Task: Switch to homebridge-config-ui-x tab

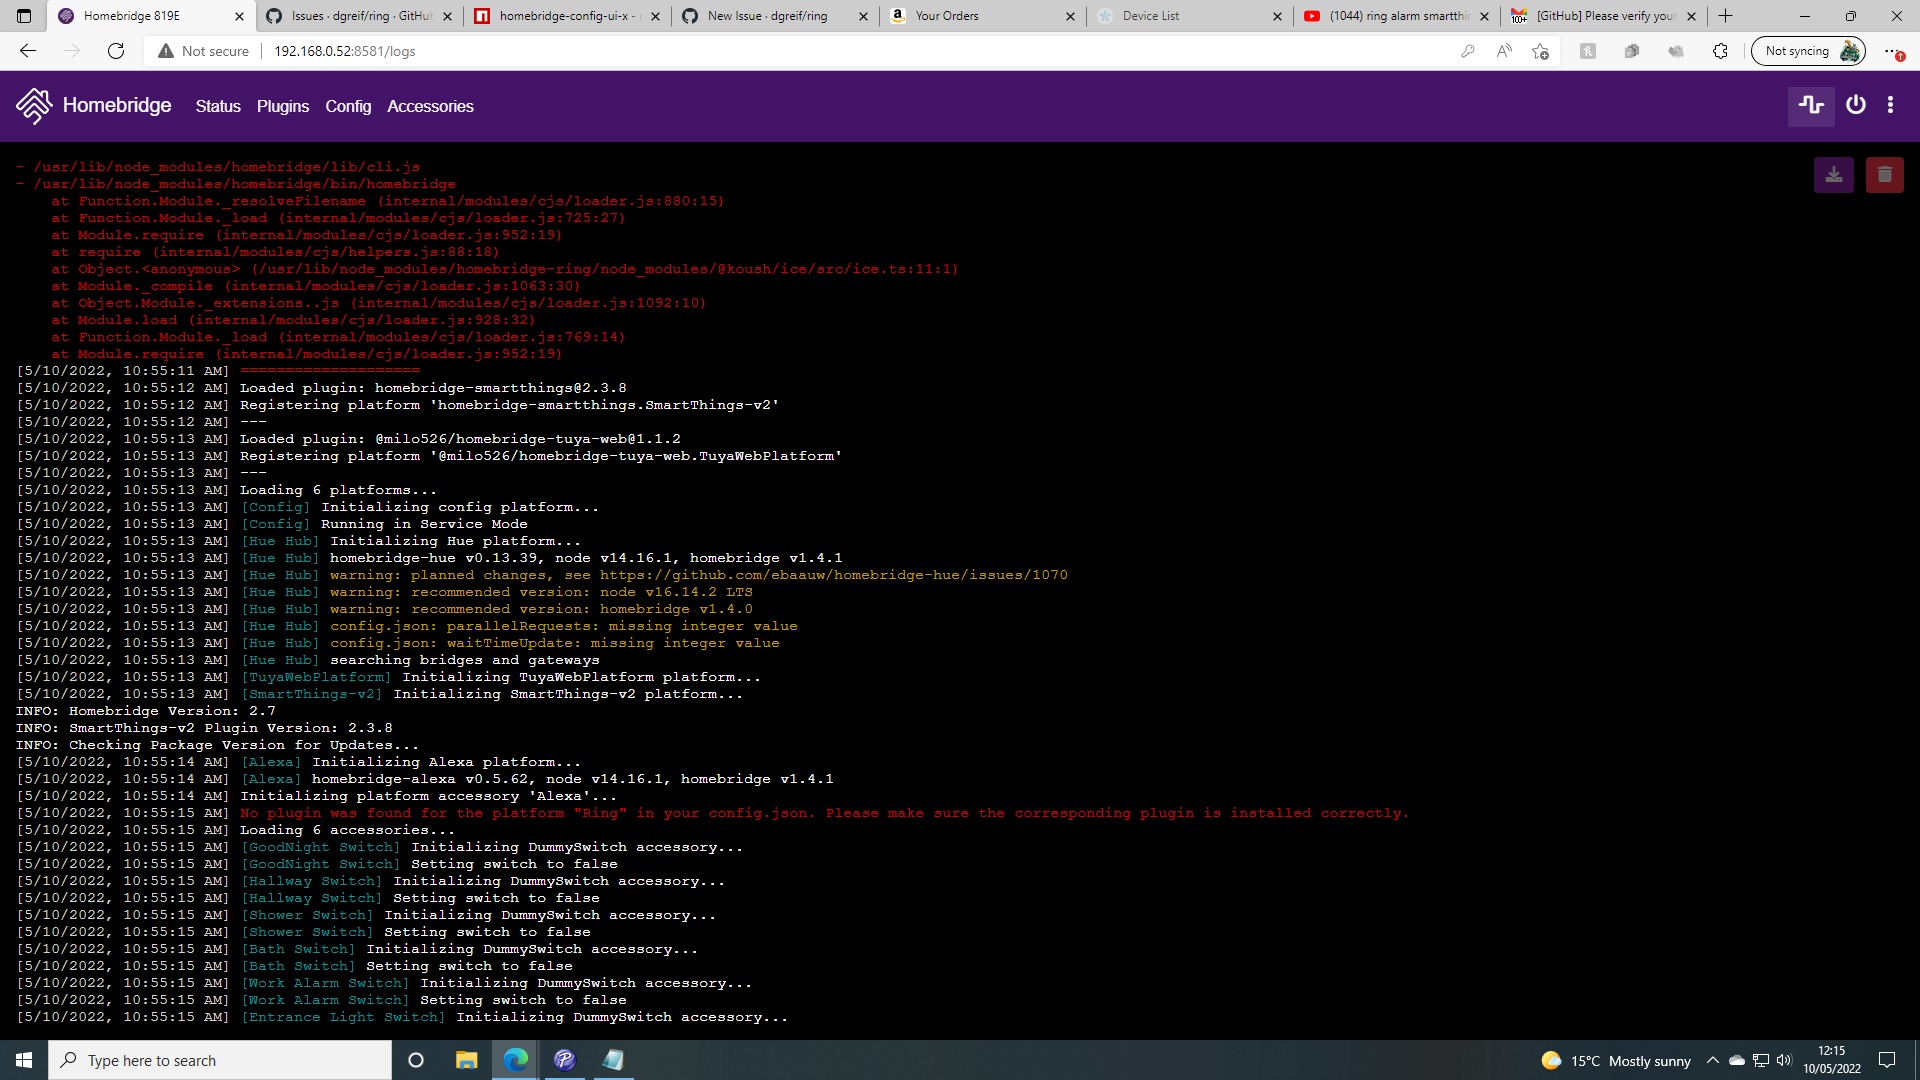Action: [x=568, y=16]
